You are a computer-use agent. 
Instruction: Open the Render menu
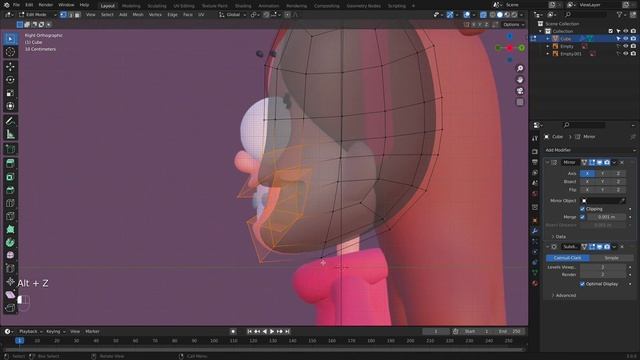(46, 5)
